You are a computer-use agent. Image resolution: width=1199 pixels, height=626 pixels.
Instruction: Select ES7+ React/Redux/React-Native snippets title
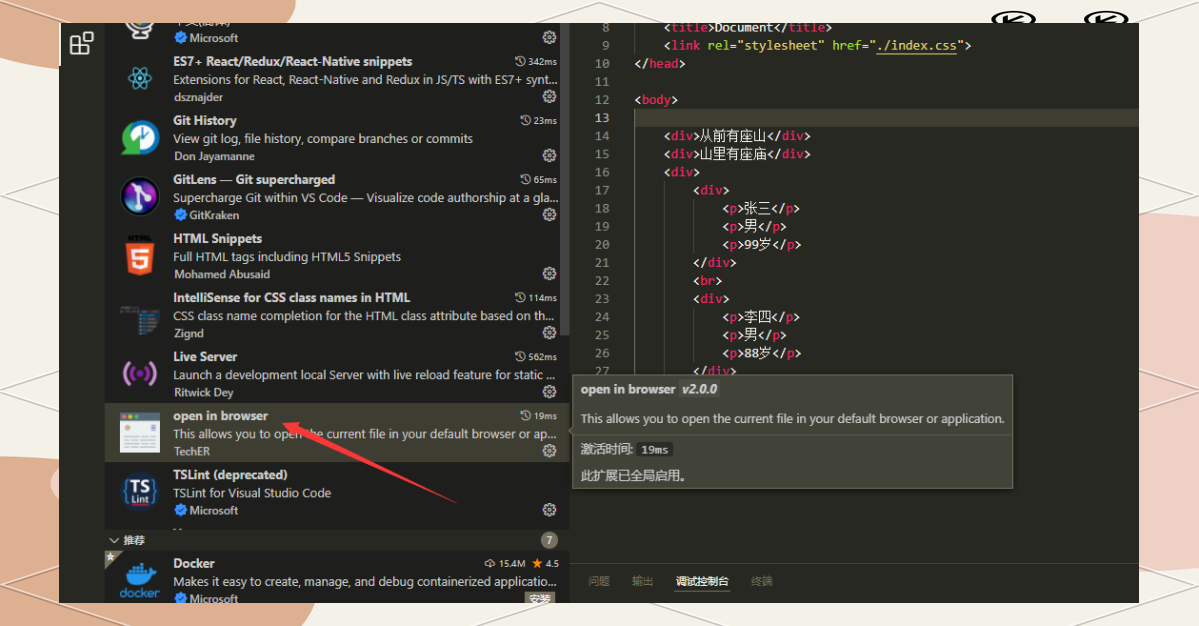click(292, 61)
